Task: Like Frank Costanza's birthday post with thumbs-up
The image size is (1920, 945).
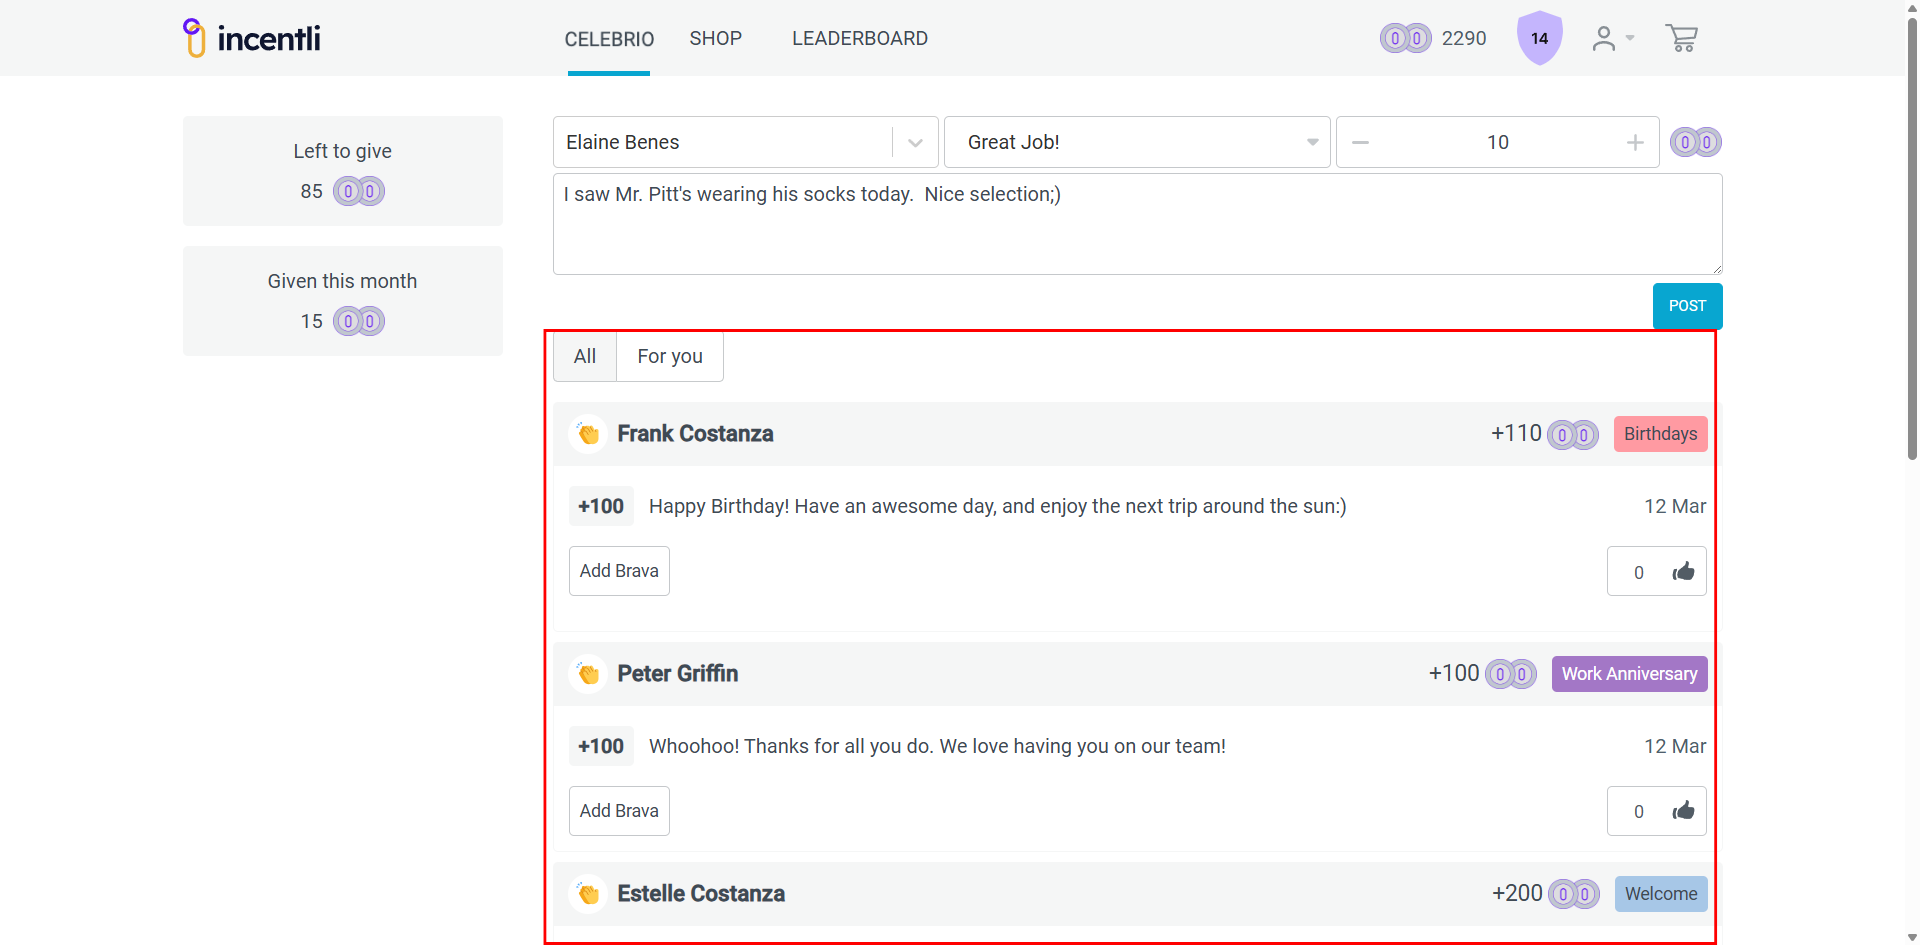Action: click(1684, 571)
